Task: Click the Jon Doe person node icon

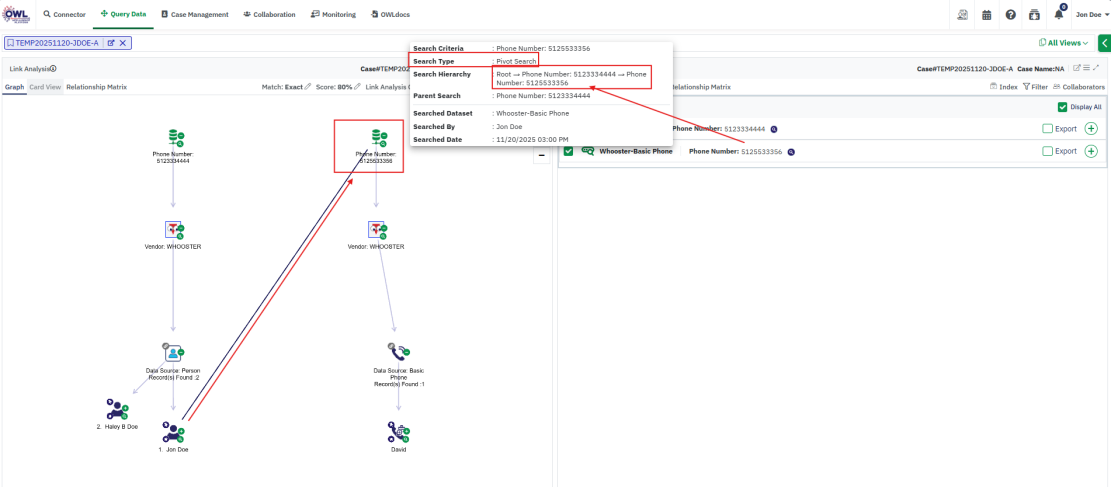Action: [x=173, y=433]
